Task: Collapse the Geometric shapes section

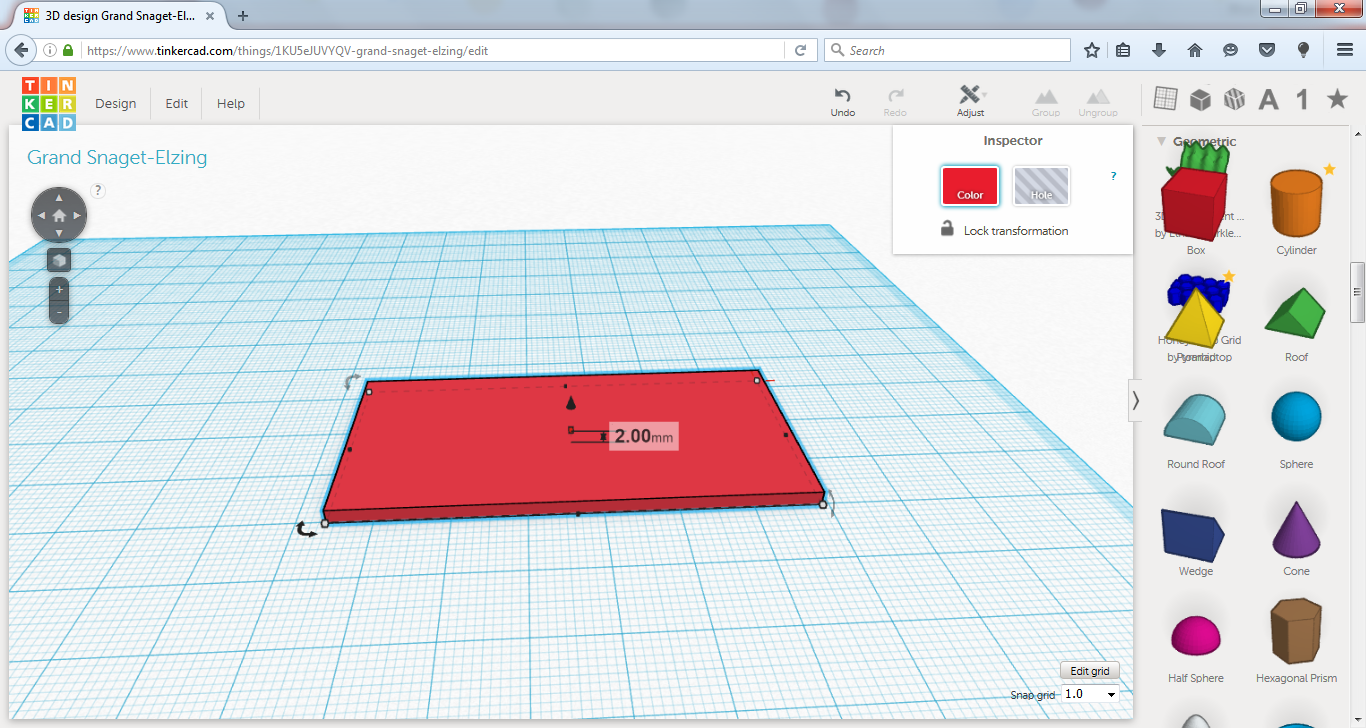Action: [1162, 141]
